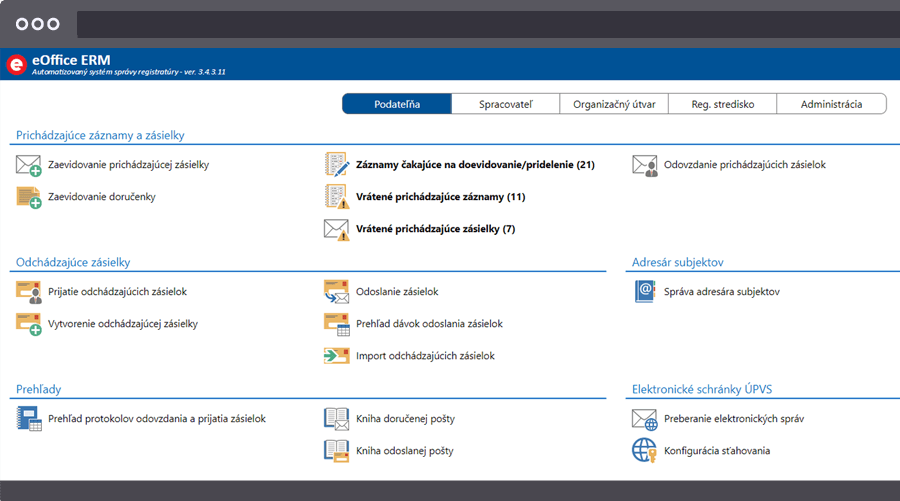Screen dimensions: 900x501
Task: Open Prijatie odchádzajúcich zásielok link
Action: (118, 292)
